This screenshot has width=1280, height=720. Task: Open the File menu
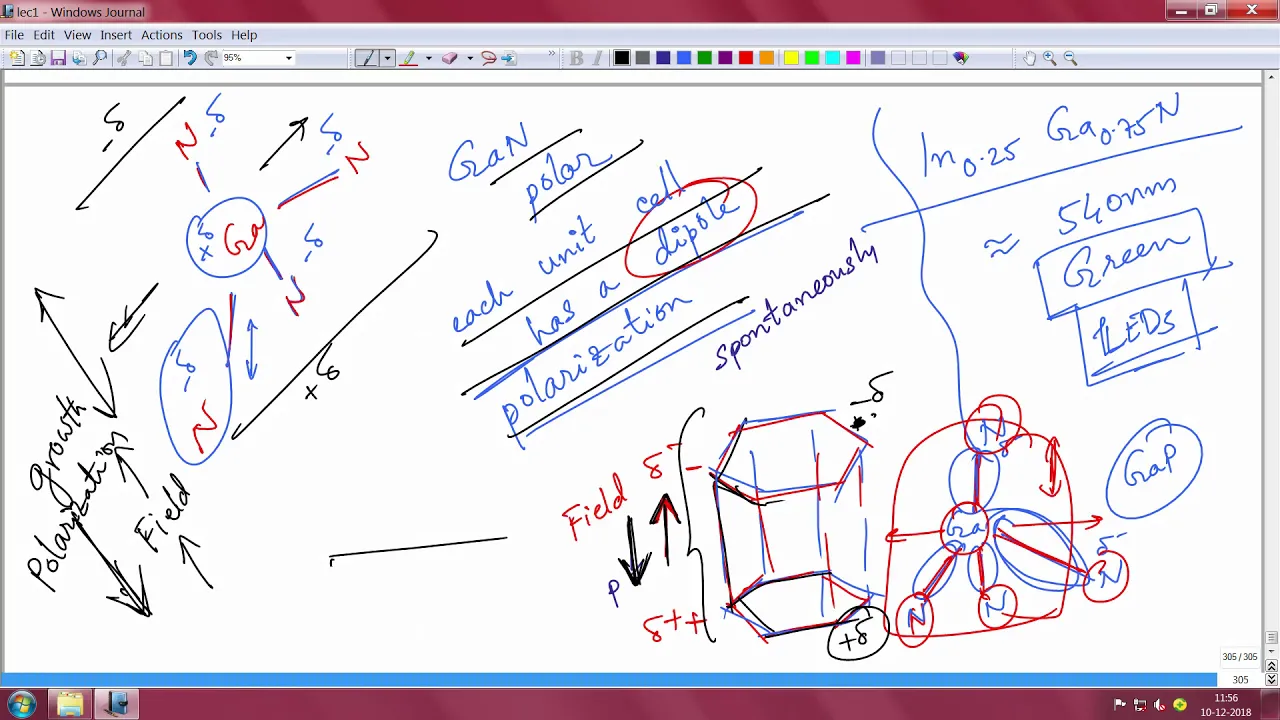pyautogui.click(x=14, y=34)
